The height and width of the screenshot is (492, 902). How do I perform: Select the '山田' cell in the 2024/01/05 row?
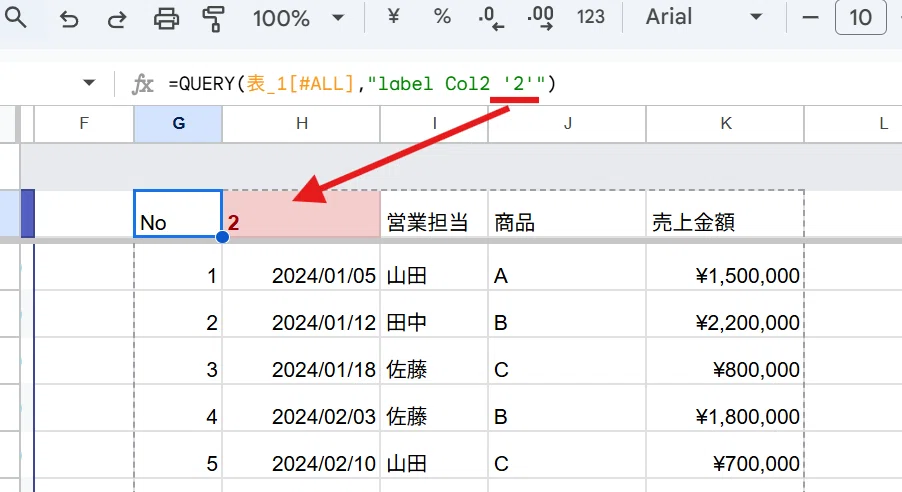pyautogui.click(x=434, y=267)
